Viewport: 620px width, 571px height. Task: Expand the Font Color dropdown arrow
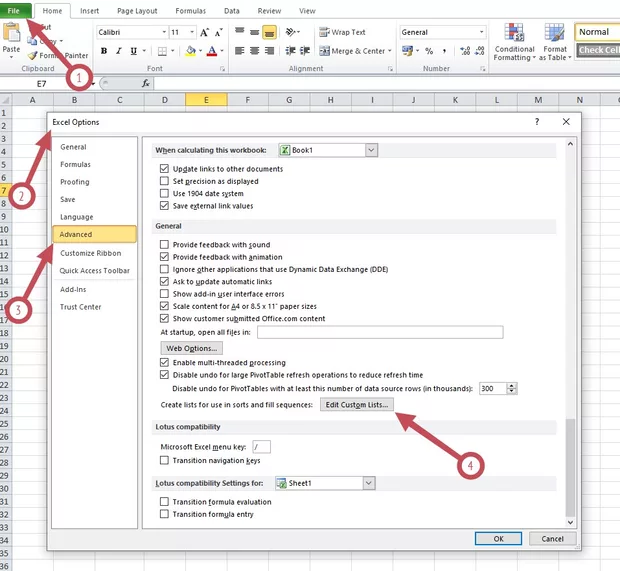pyautogui.click(x=222, y=51)
